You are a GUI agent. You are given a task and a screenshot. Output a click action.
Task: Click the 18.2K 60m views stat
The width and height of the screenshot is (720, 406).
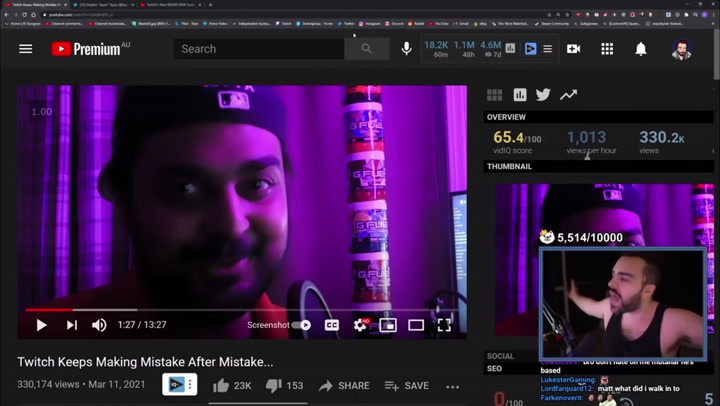click(436, 49)
